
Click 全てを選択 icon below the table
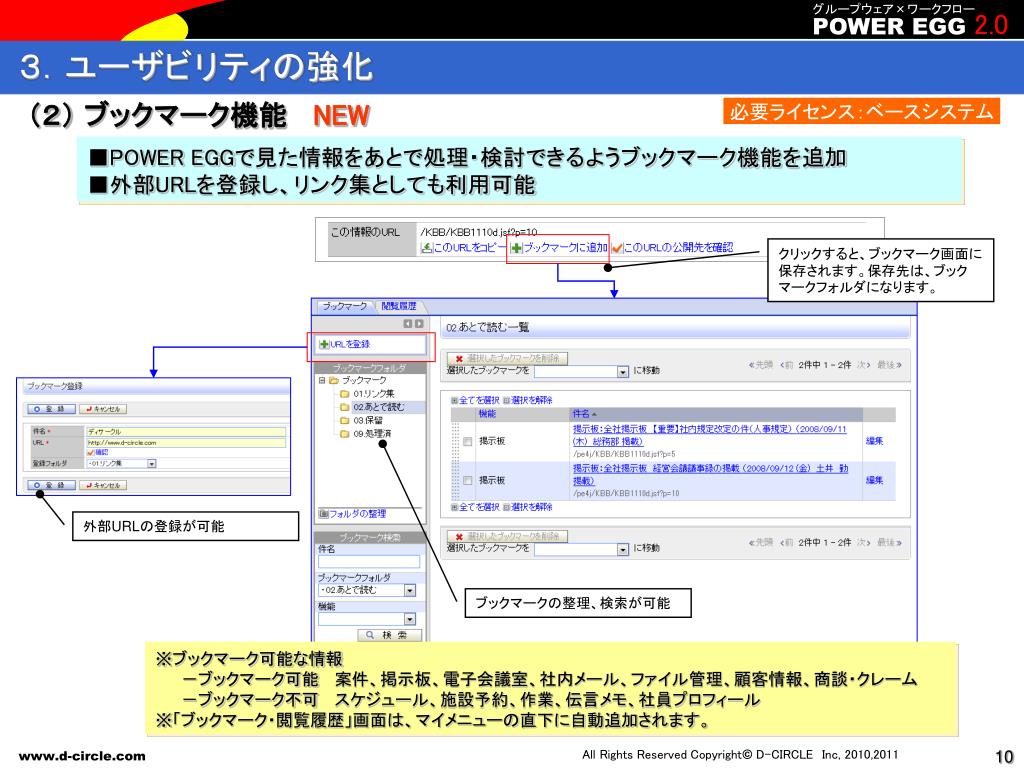coord(455,507)
